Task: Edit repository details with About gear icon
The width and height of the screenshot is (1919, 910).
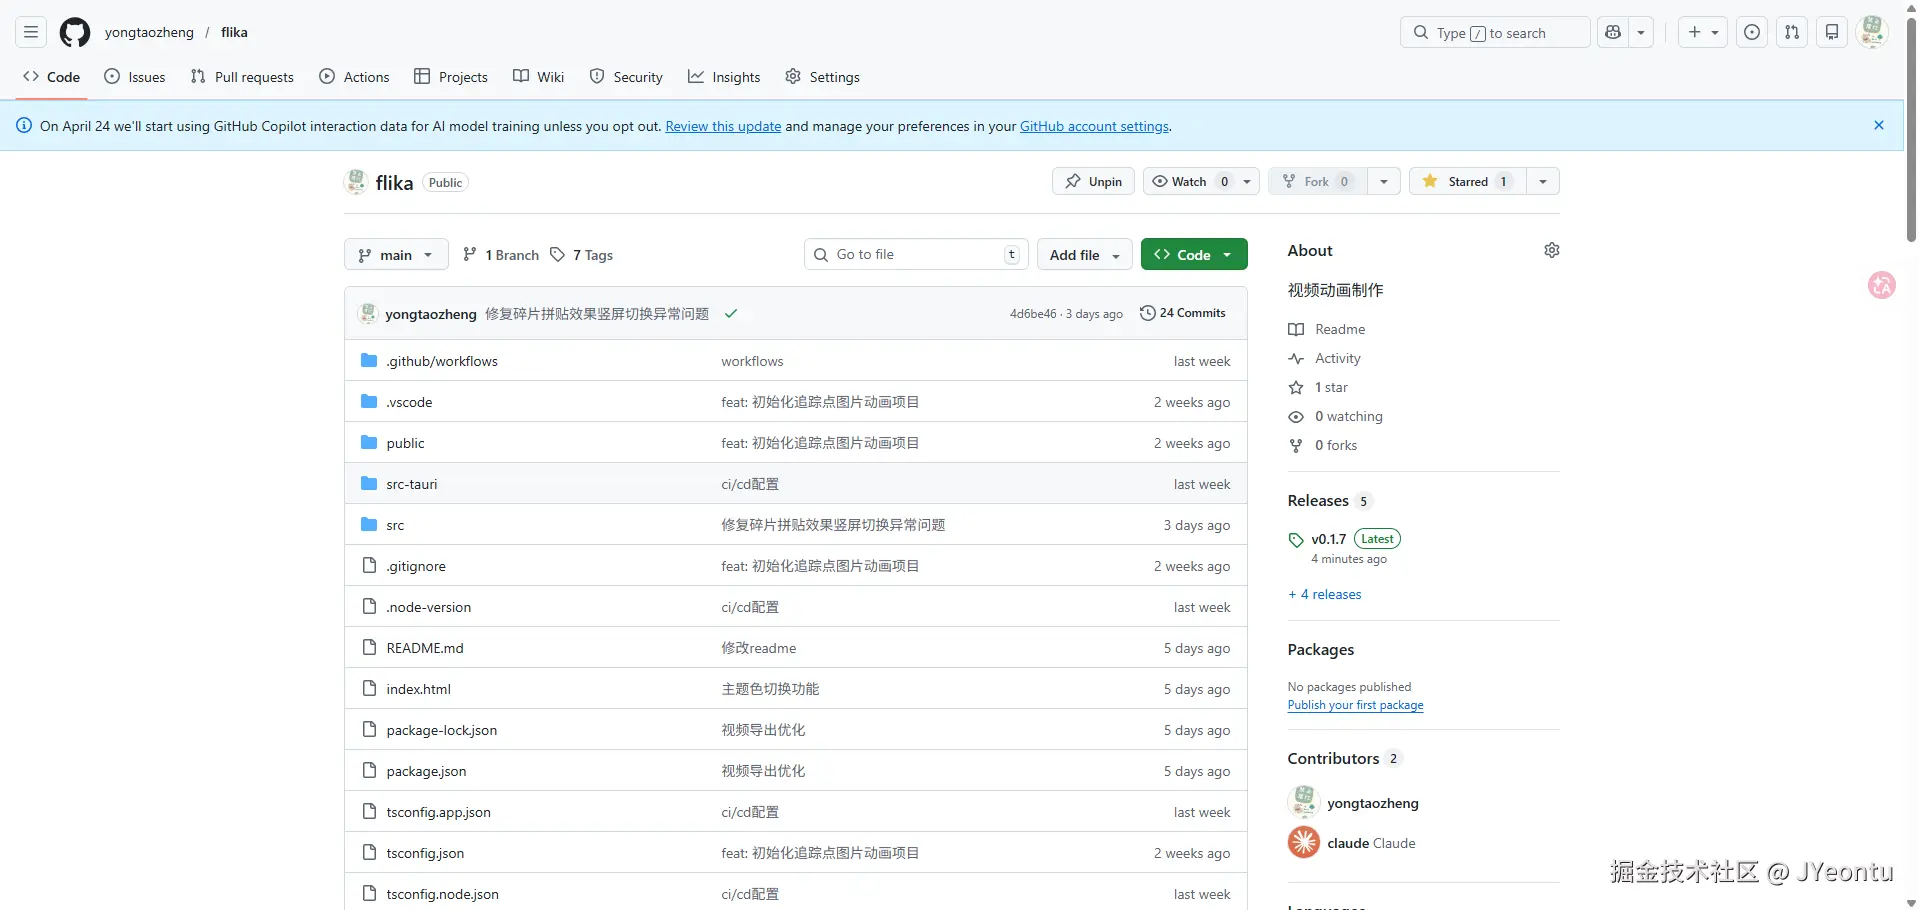Action: pos(1551,250)
